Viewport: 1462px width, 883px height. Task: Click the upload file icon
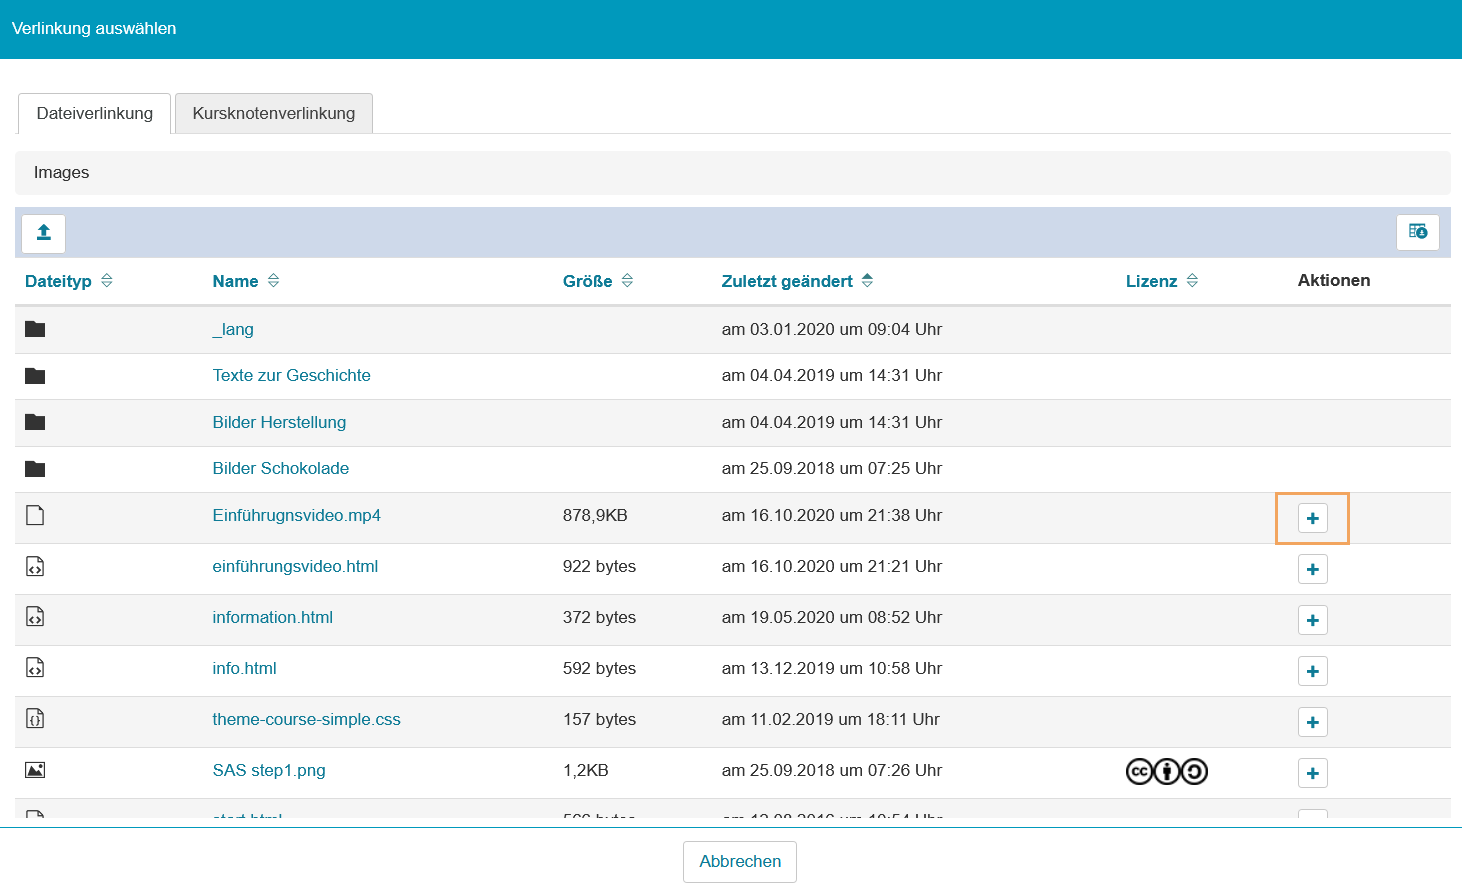point(43,233)
